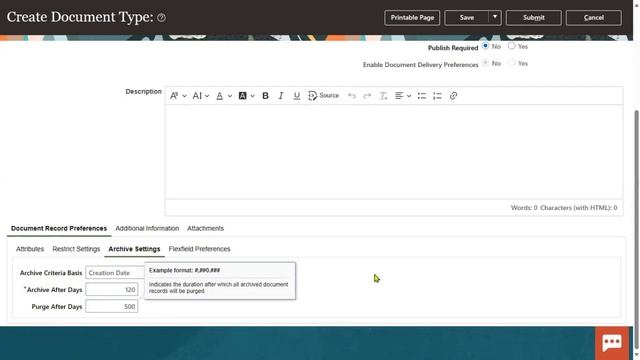The width and height of the screenshot is (640, 360).
Task: Open the Attributes sub-tab
Action: pos(30,249)
